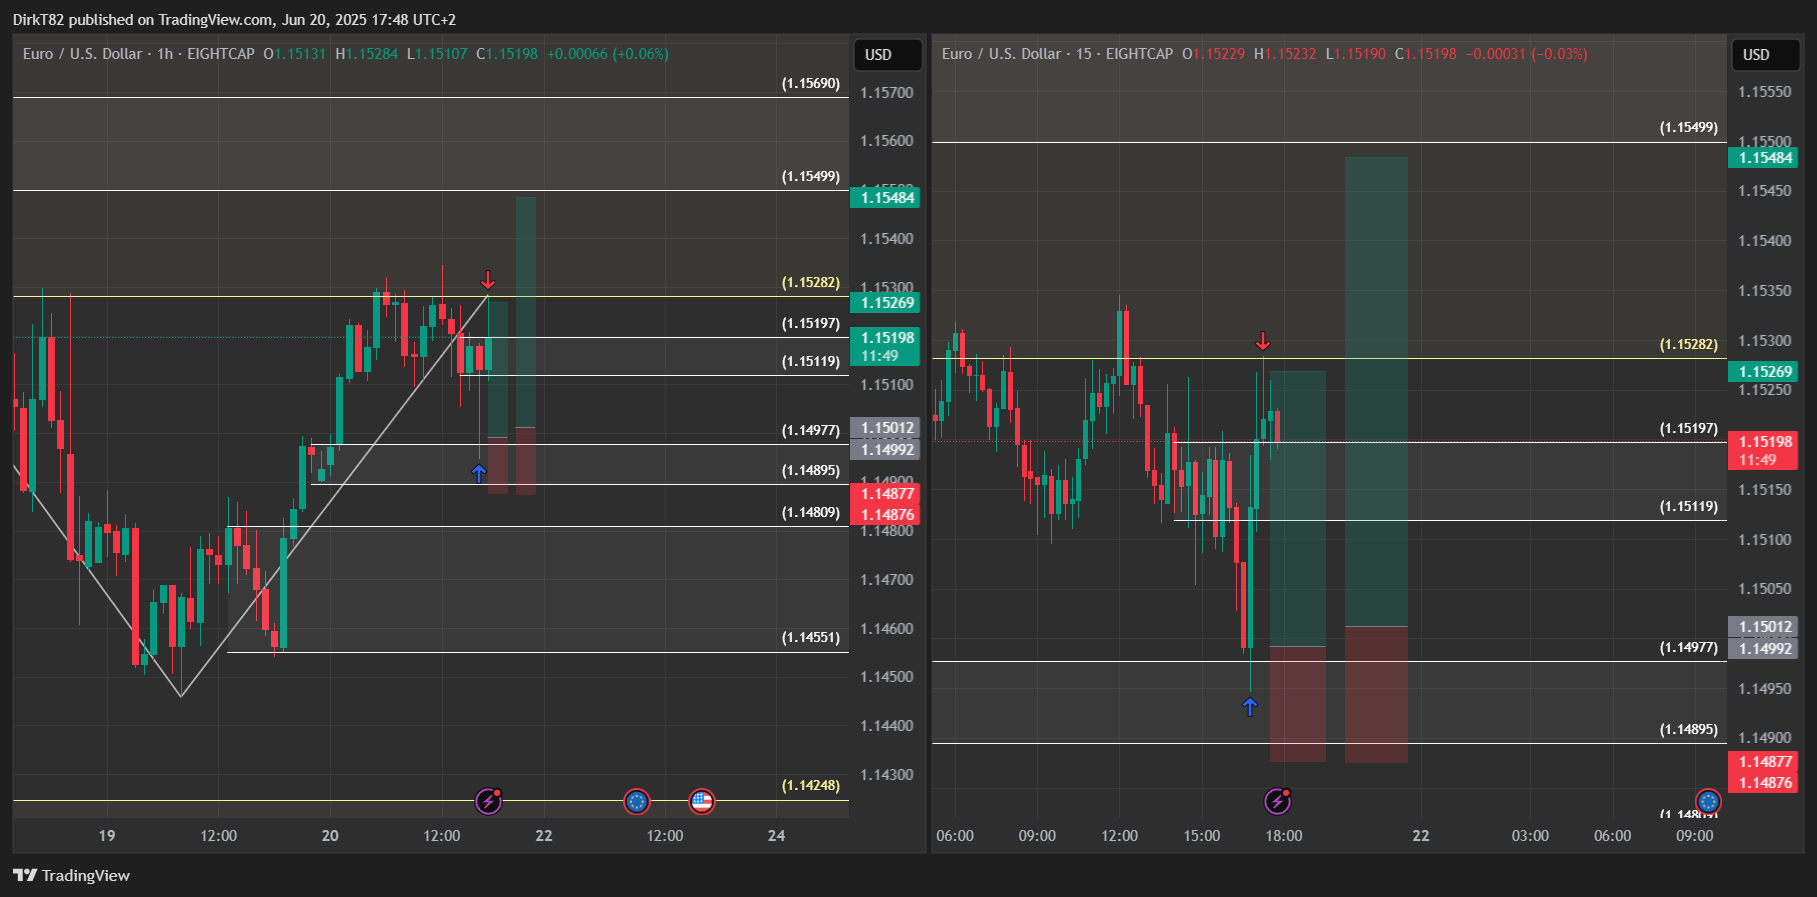Viewport: 1817px width, 897px height.
Task: Click the (1.15690) line label on 1h chart
Action: [811, 84]
